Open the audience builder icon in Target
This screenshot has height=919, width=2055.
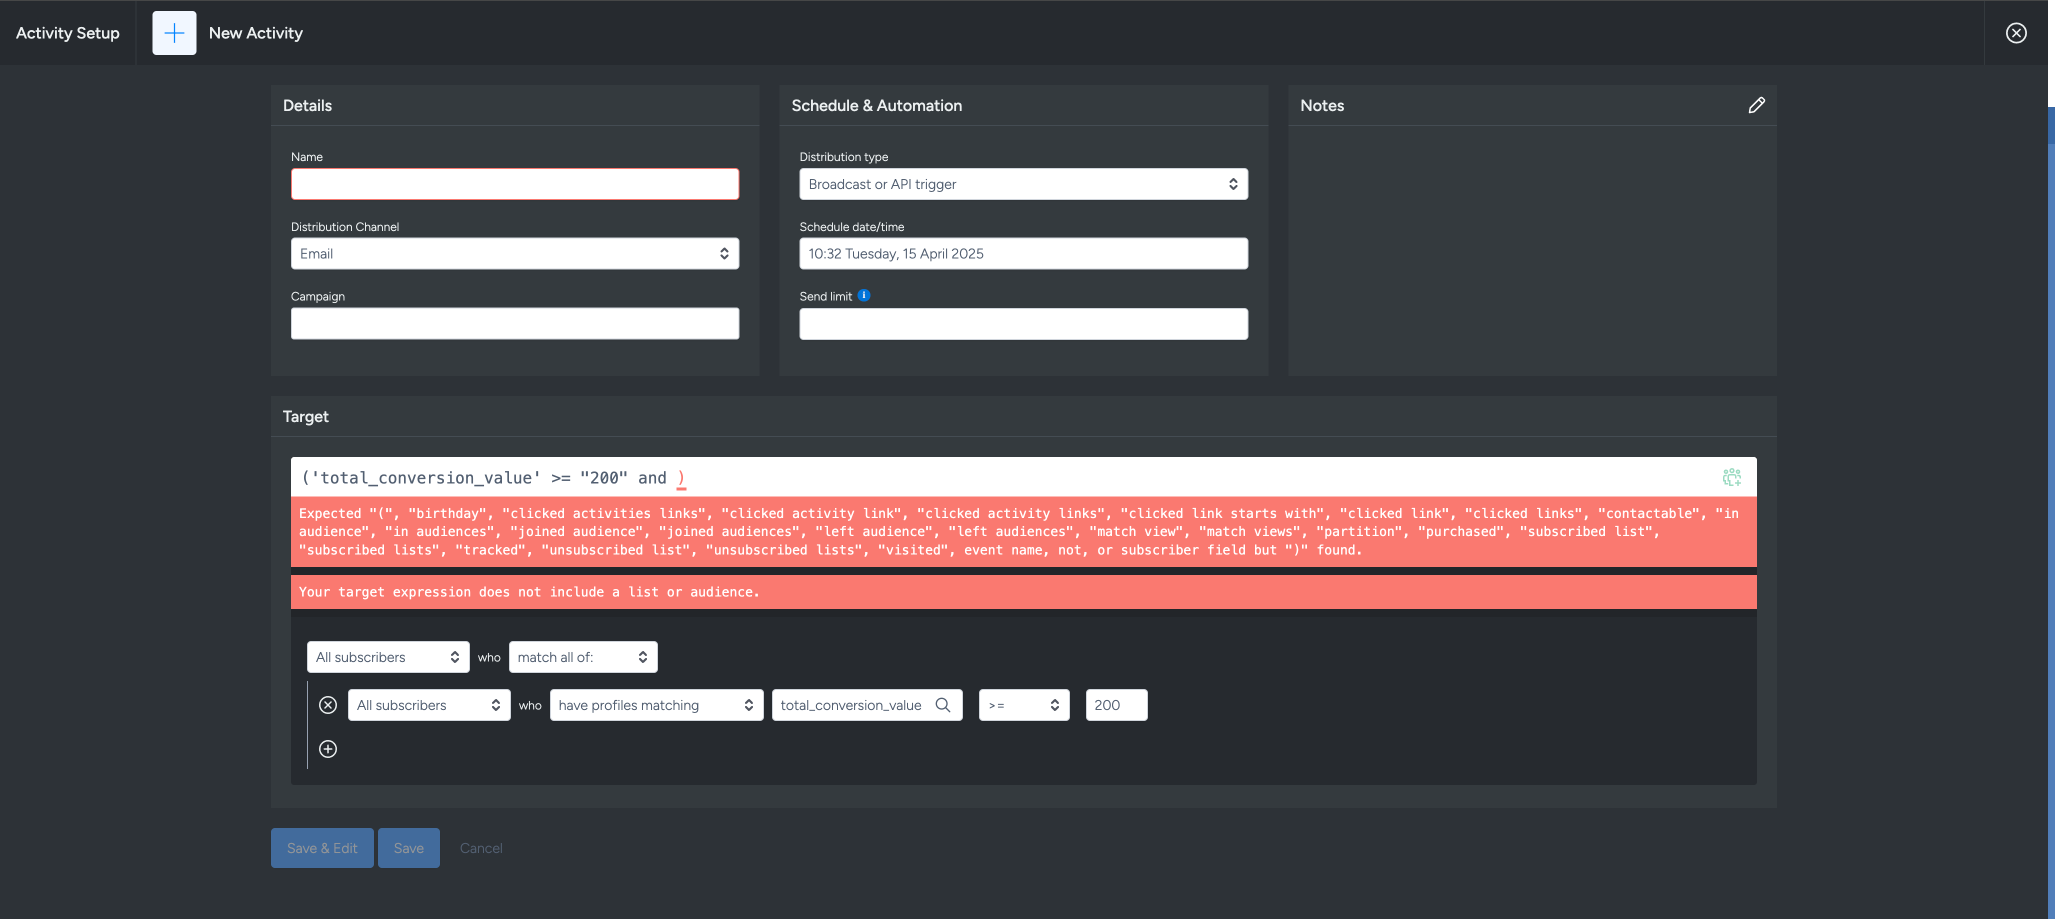[1731, 478]
